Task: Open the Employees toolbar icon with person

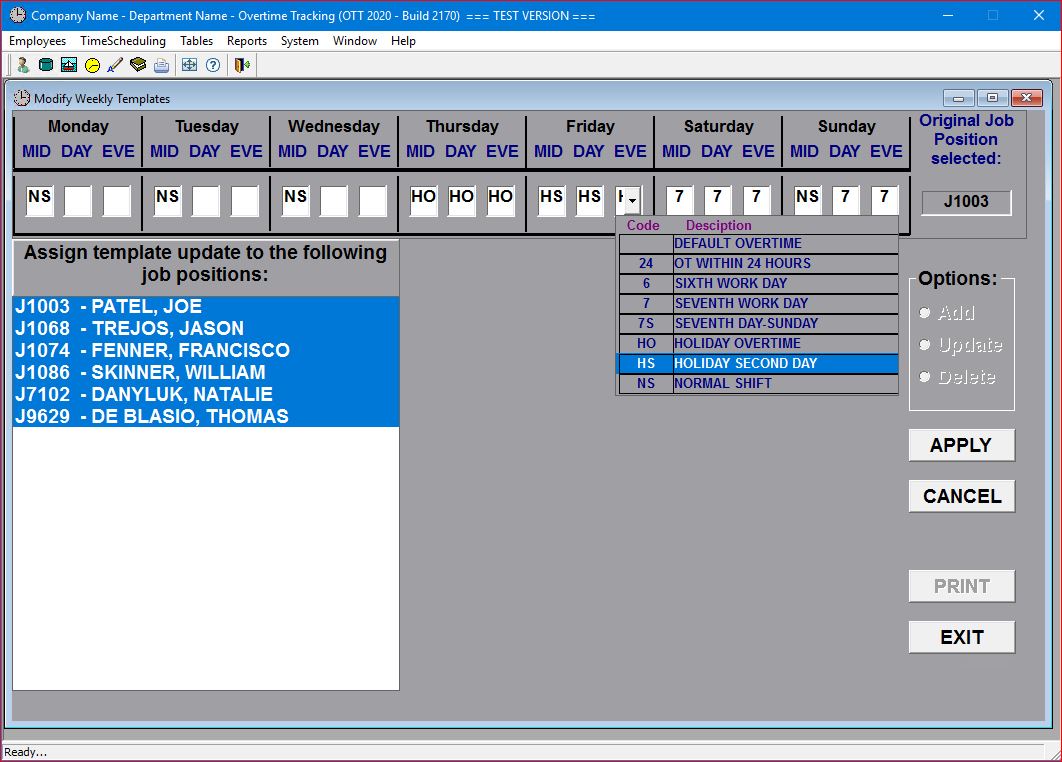Action: pyautogui.click(x=22, y=65)
